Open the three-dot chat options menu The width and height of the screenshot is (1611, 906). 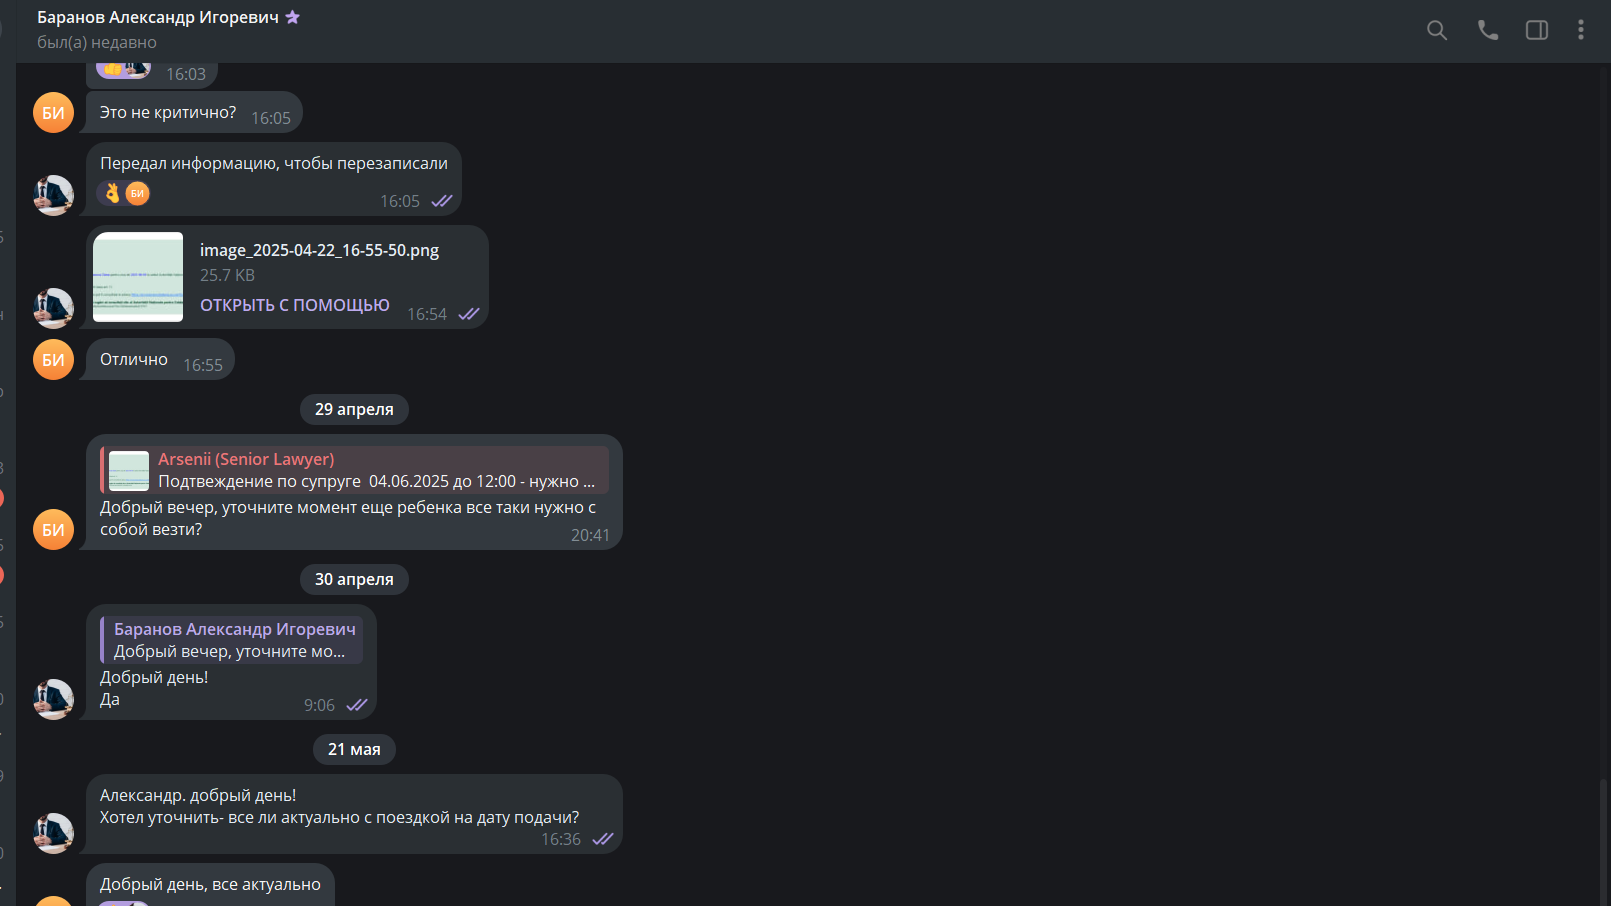(x=1581, y=30)
